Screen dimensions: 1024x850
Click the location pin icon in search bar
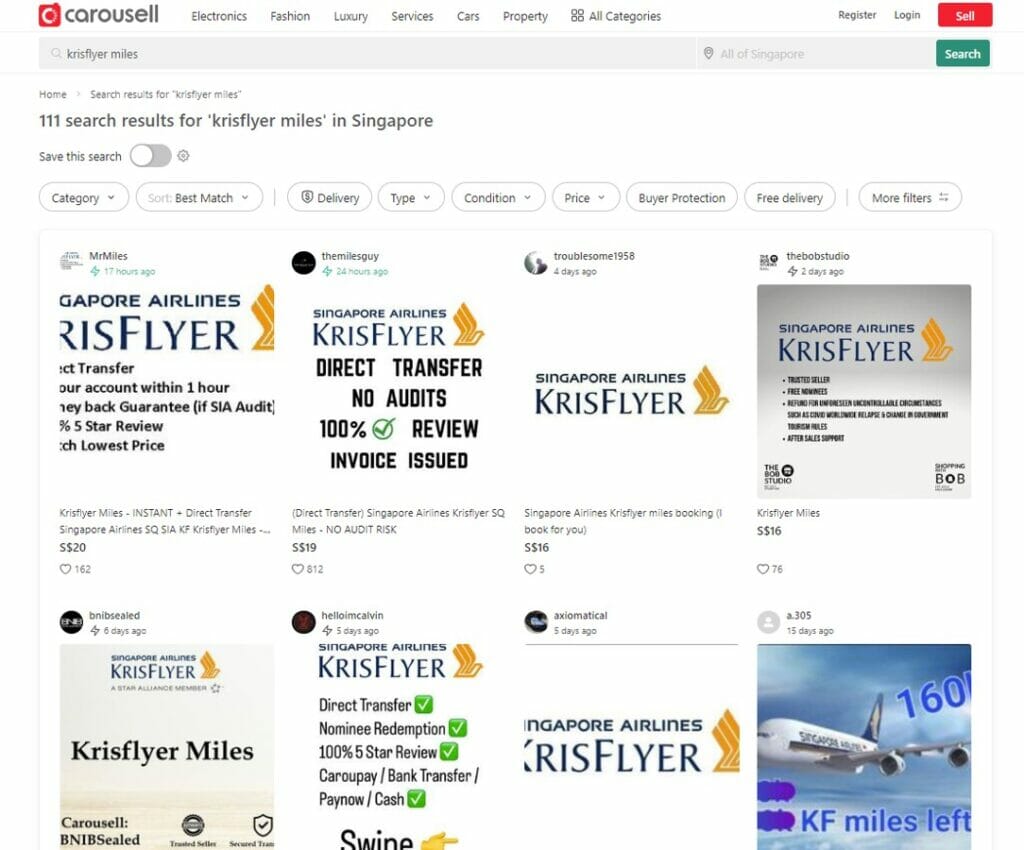708,54
